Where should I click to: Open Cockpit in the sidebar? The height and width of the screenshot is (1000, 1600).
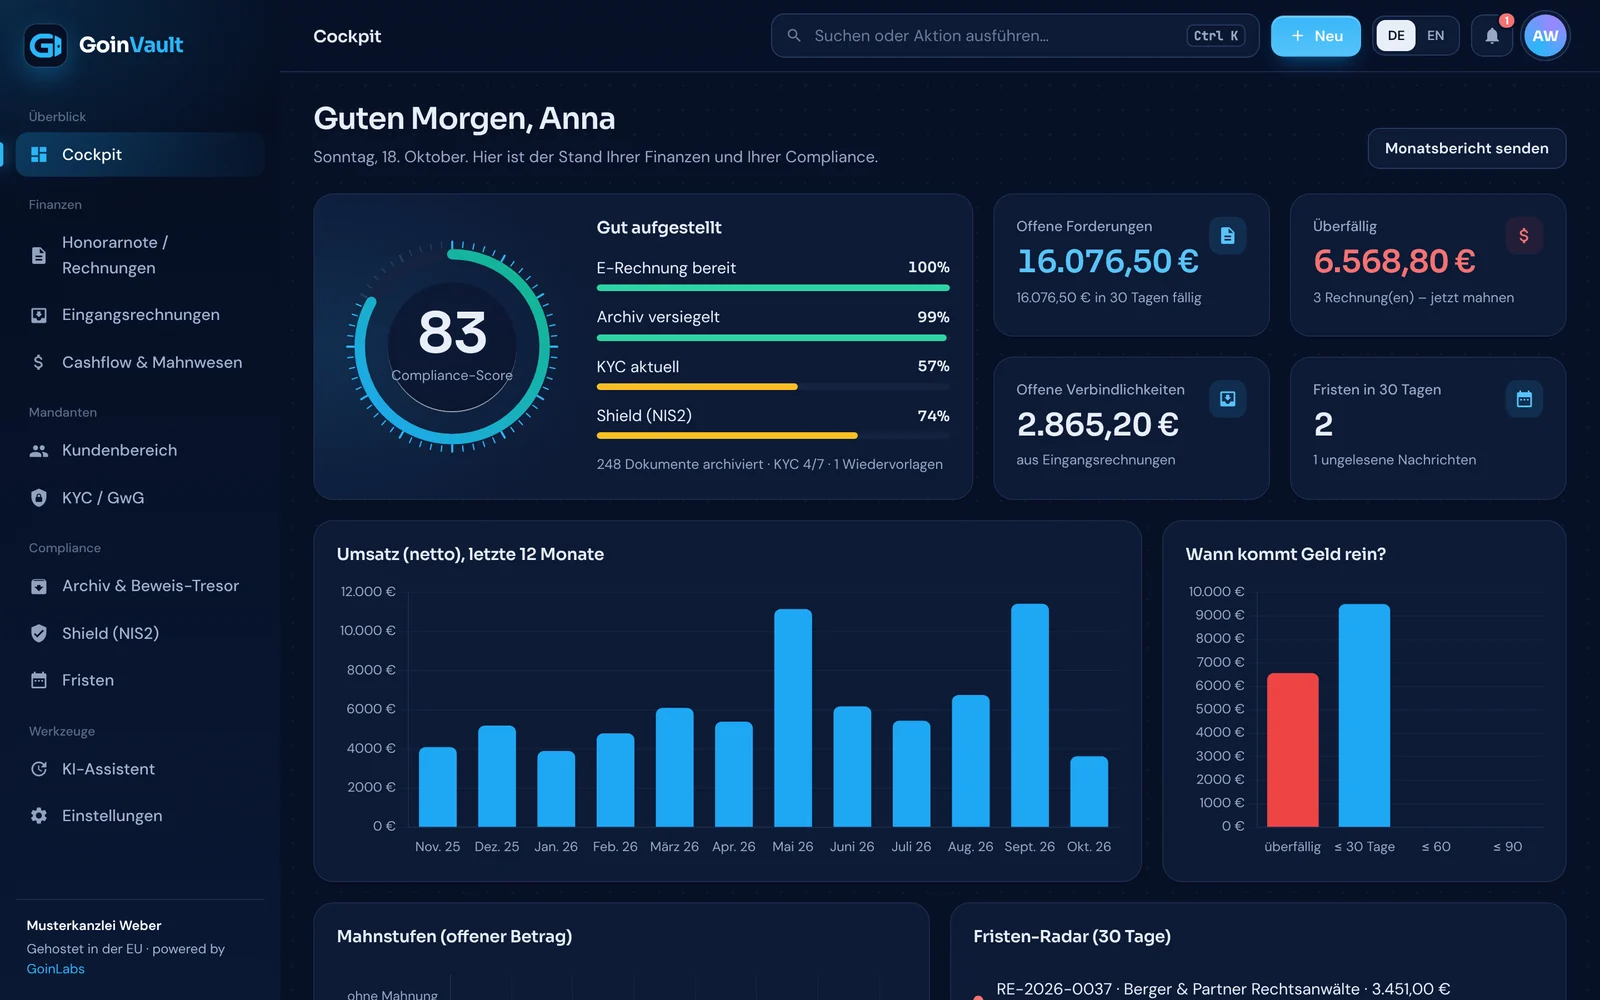[x=140, y=155]
